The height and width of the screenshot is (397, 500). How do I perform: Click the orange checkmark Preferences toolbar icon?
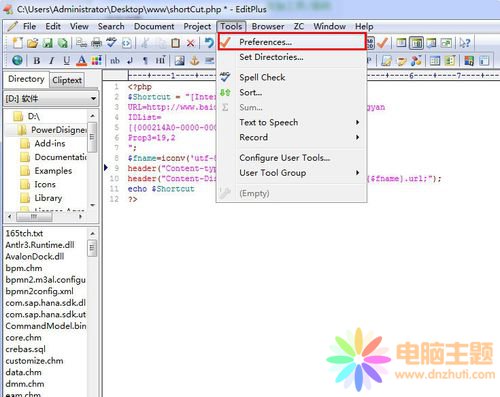point(382,43)
